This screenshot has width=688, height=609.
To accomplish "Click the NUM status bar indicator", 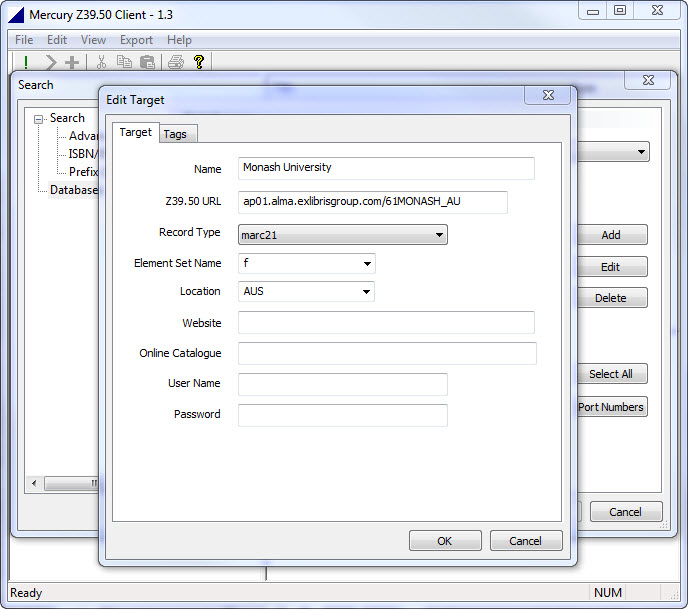I will pos(608,593).
